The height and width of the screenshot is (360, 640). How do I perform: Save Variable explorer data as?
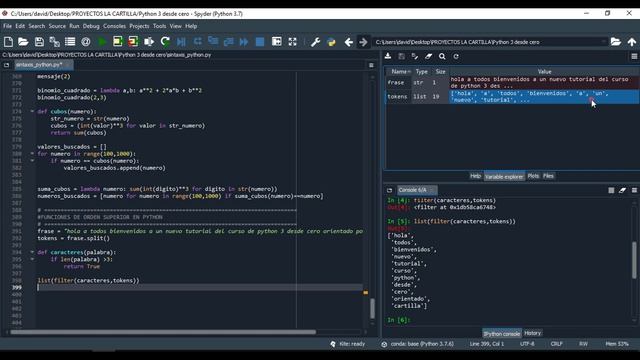(x=415, y=56)
